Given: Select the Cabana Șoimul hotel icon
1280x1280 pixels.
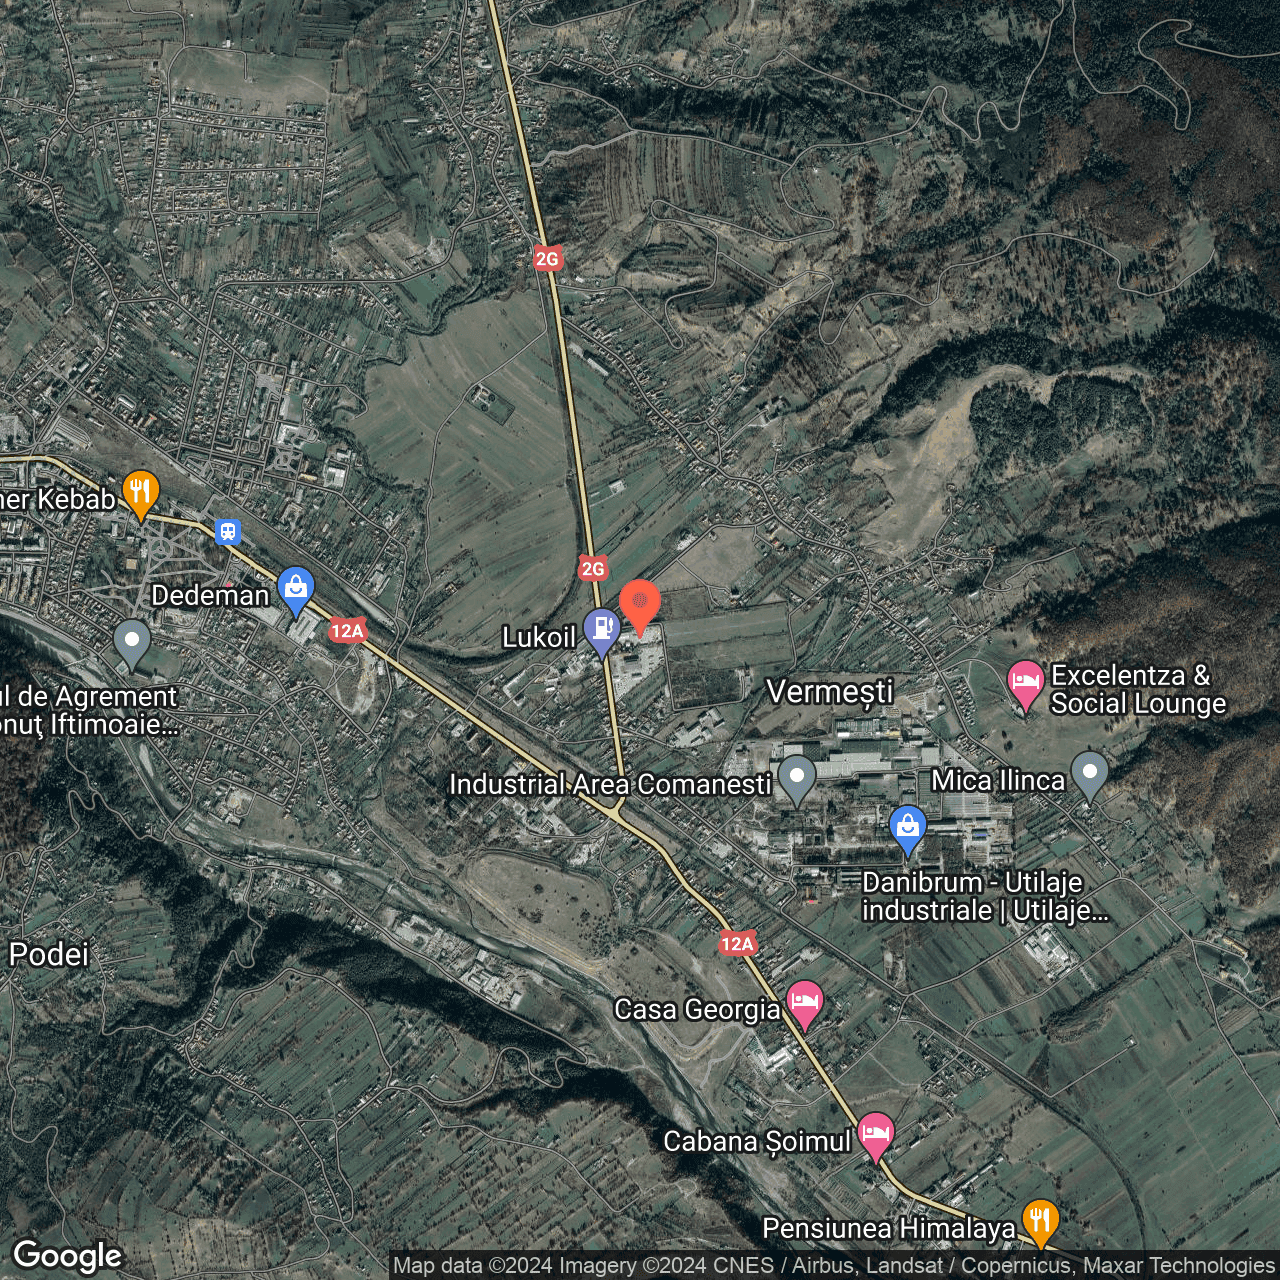Looking at the screenshot, I should click(876, 1134).
